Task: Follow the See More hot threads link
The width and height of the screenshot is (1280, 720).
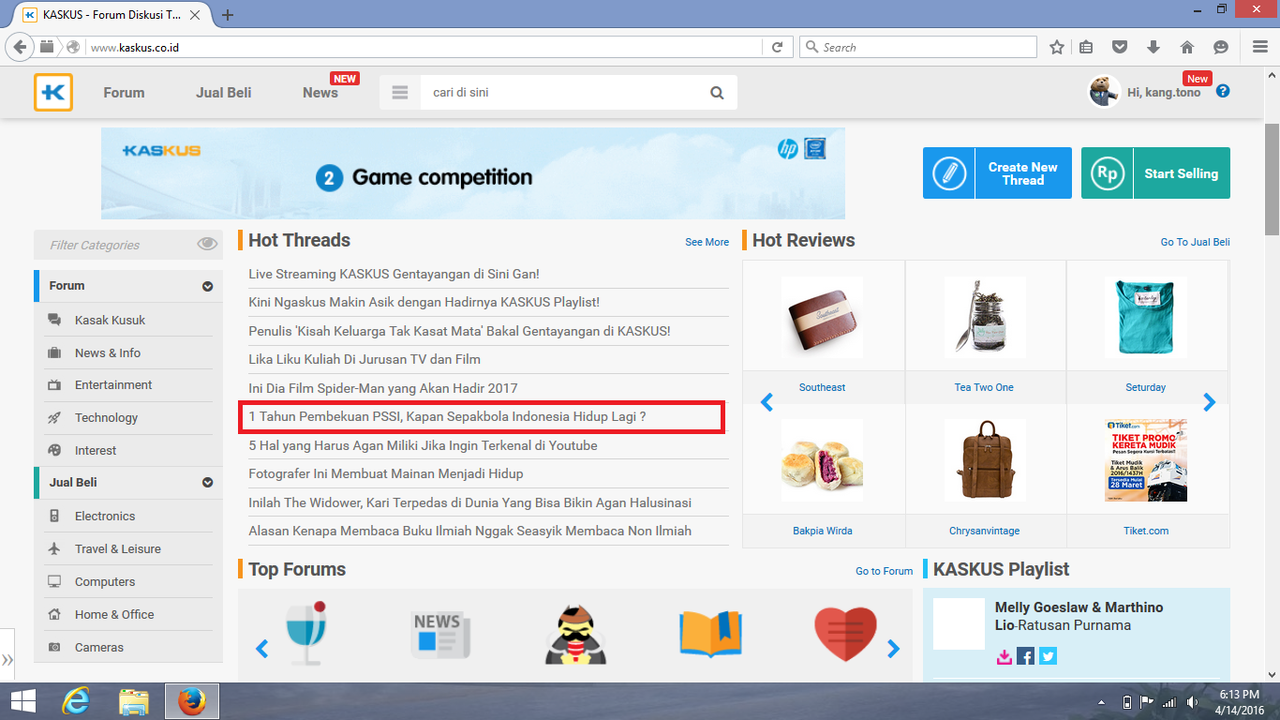Action: coord(707,242)
